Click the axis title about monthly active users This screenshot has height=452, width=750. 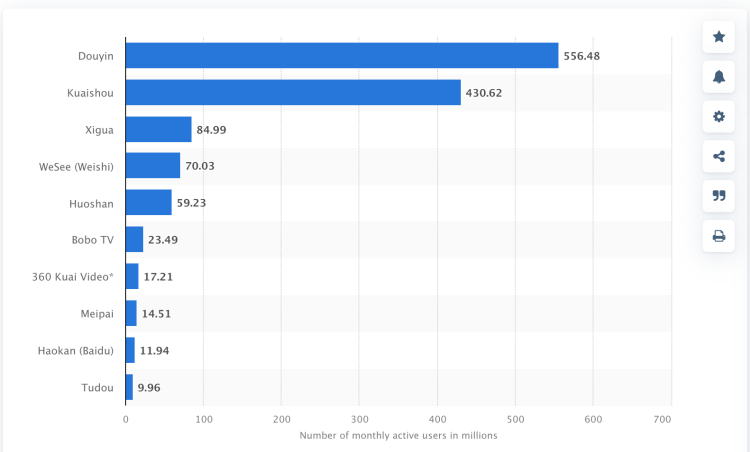coord(398,435)
